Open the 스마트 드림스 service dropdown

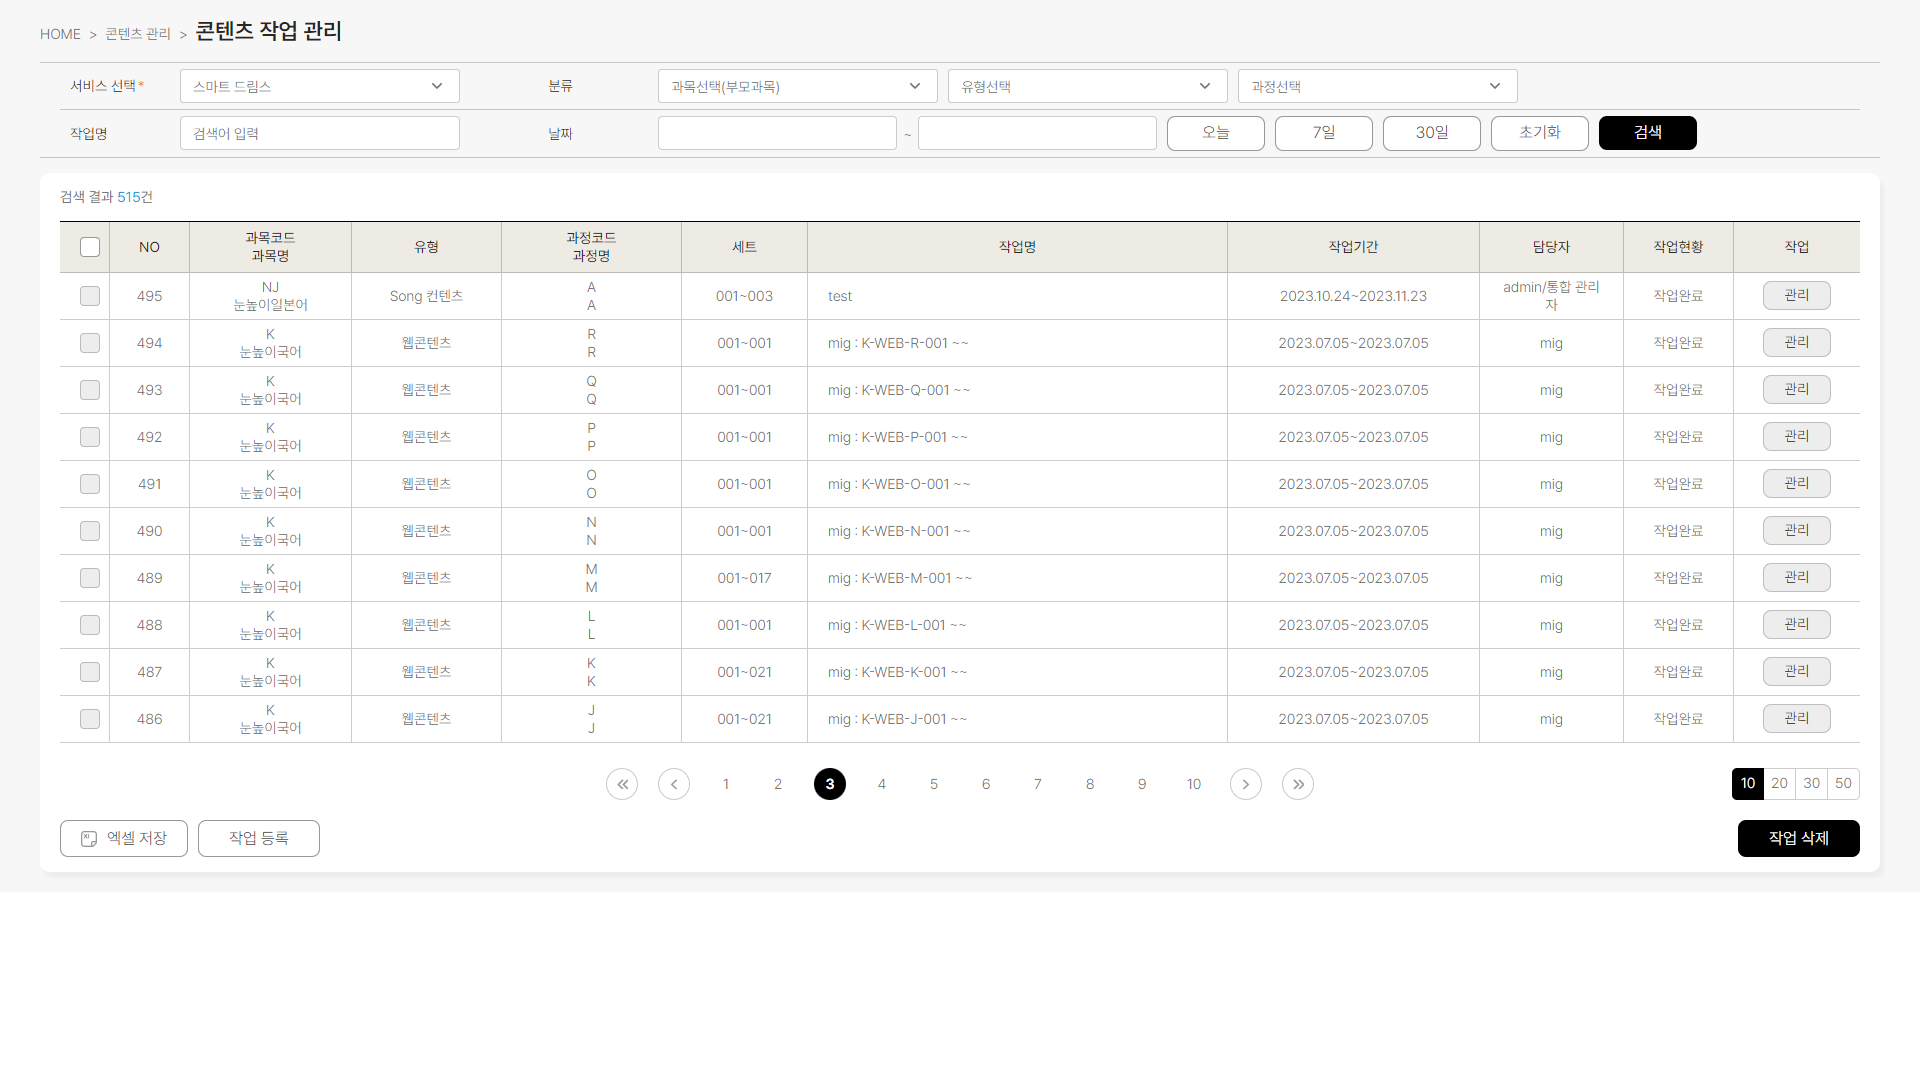(x=320, y=86)
